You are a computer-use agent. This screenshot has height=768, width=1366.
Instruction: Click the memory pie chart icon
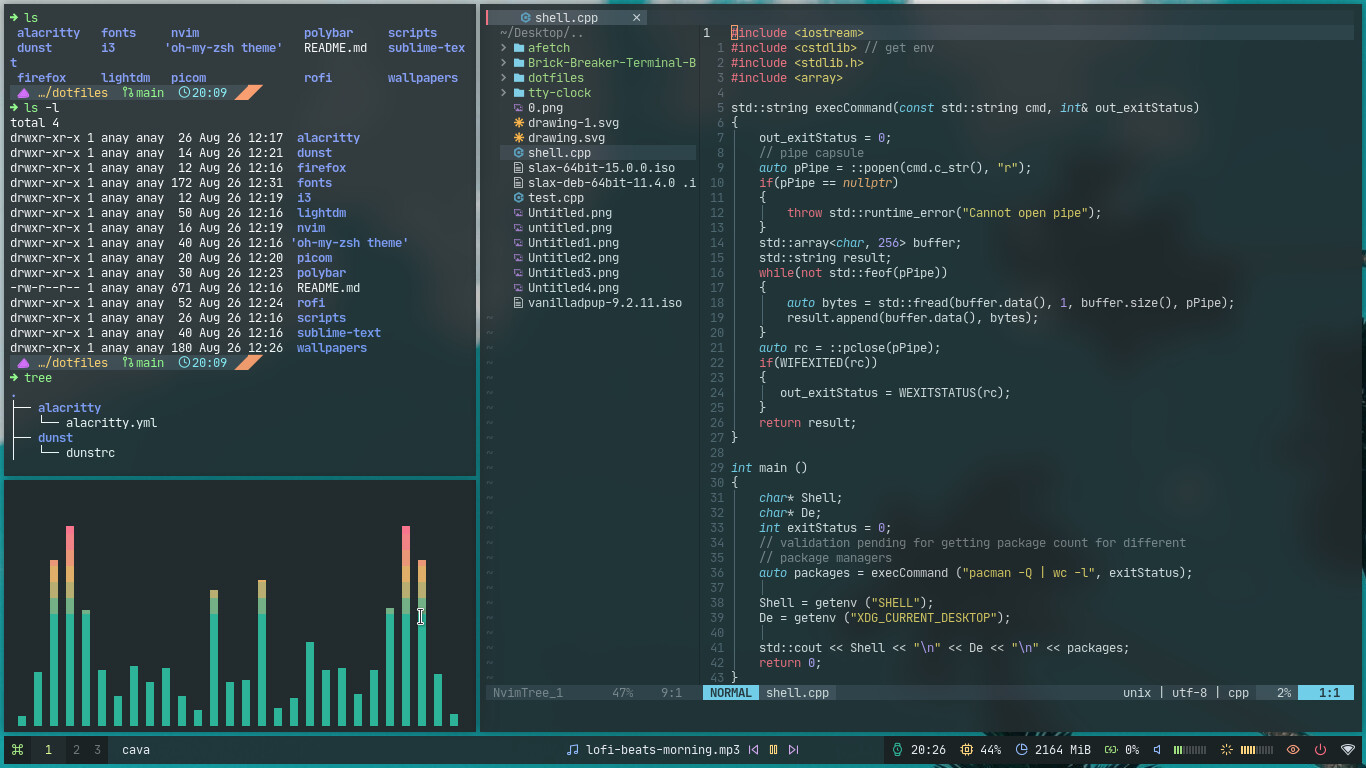pos(1022,749)
